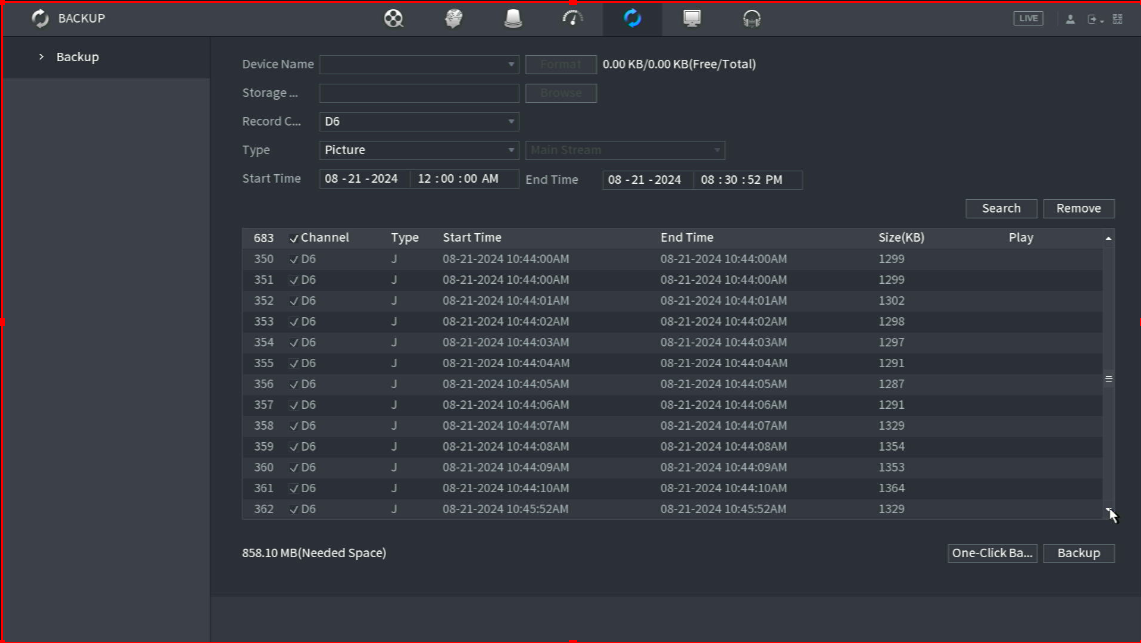Open the logout arrow menu icon
This screenshot has width=1141, height=643.
coord(1095,20)
